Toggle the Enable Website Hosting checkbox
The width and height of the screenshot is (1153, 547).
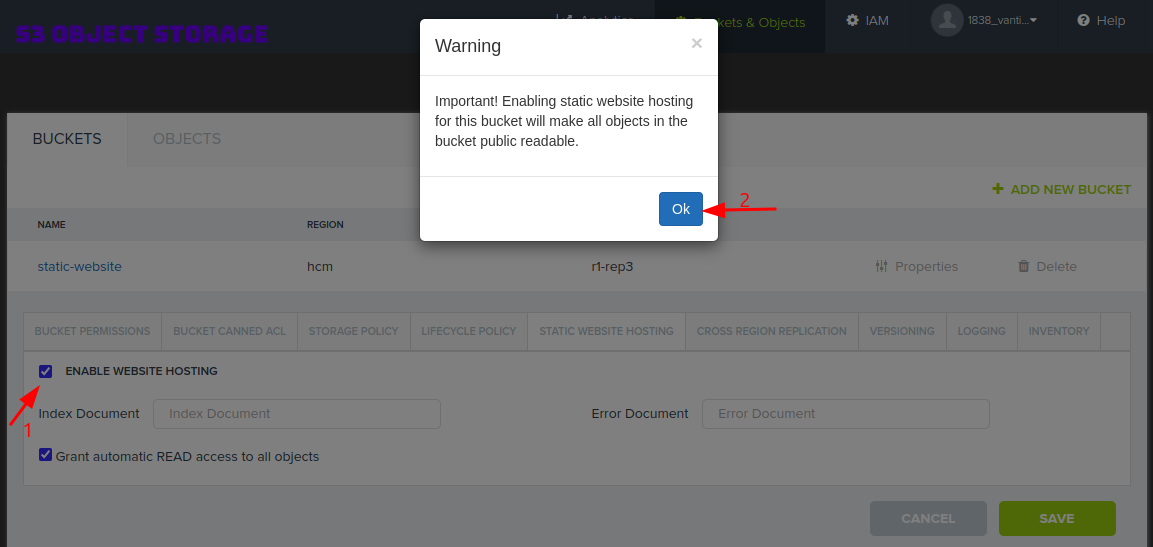46,371
